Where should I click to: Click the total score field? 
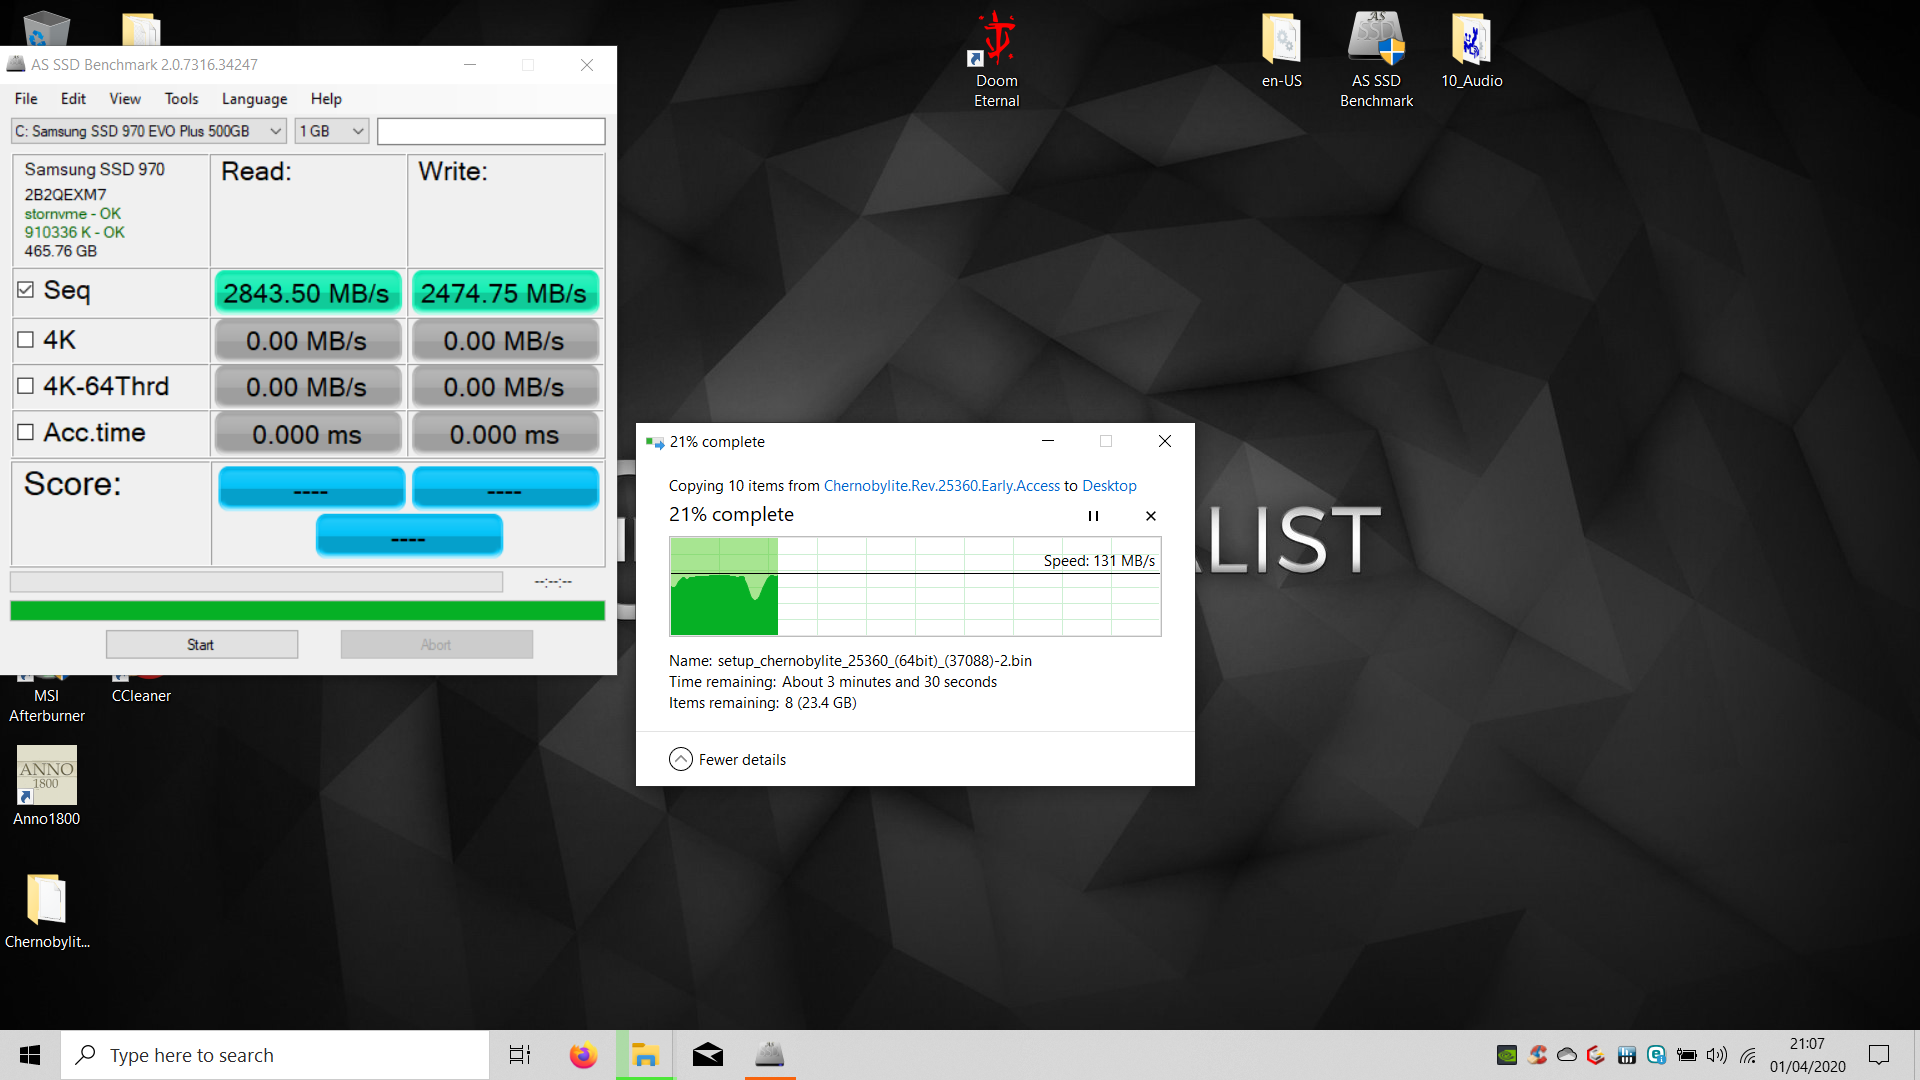(x=409, y=535)
